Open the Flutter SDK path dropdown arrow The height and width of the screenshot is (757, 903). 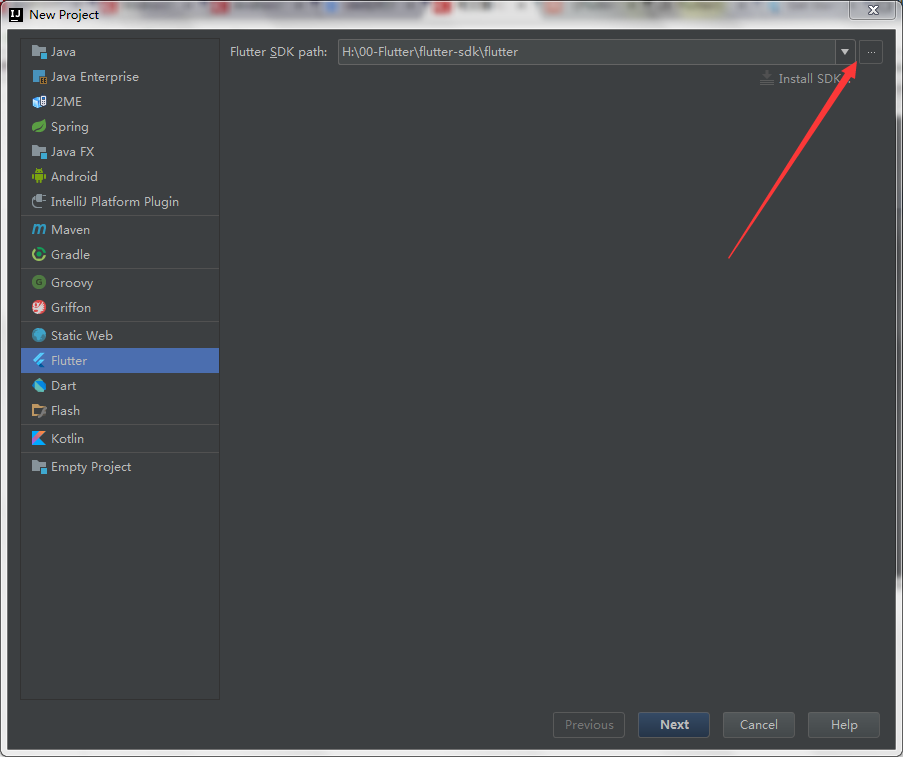845,52
